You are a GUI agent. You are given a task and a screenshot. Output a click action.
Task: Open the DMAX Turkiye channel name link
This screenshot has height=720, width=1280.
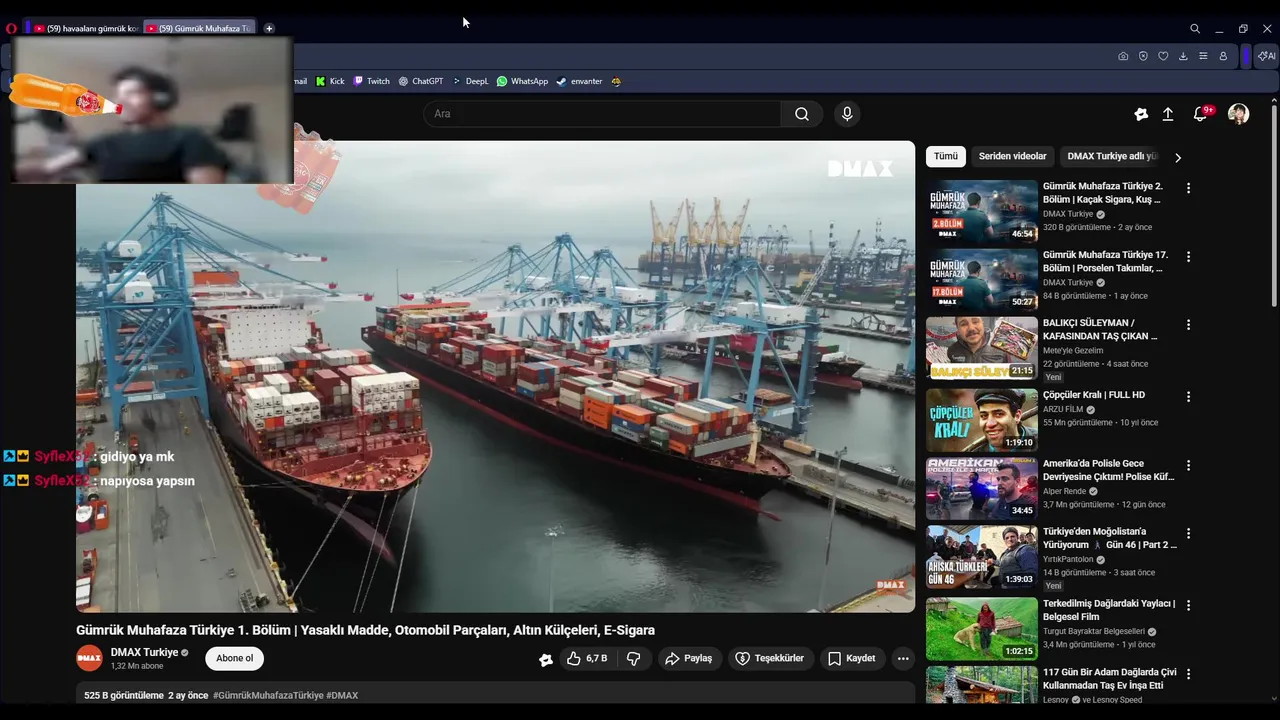(144, 652)
